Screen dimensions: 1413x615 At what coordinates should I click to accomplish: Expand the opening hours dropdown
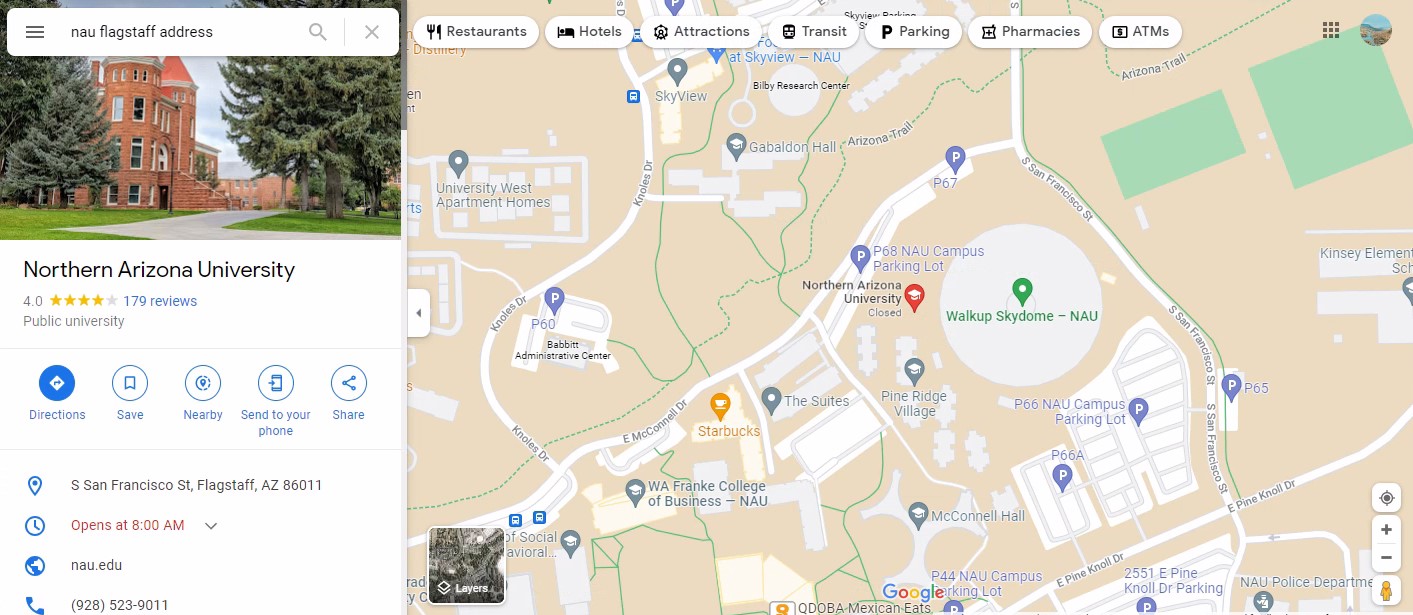[x=211, y=526]
